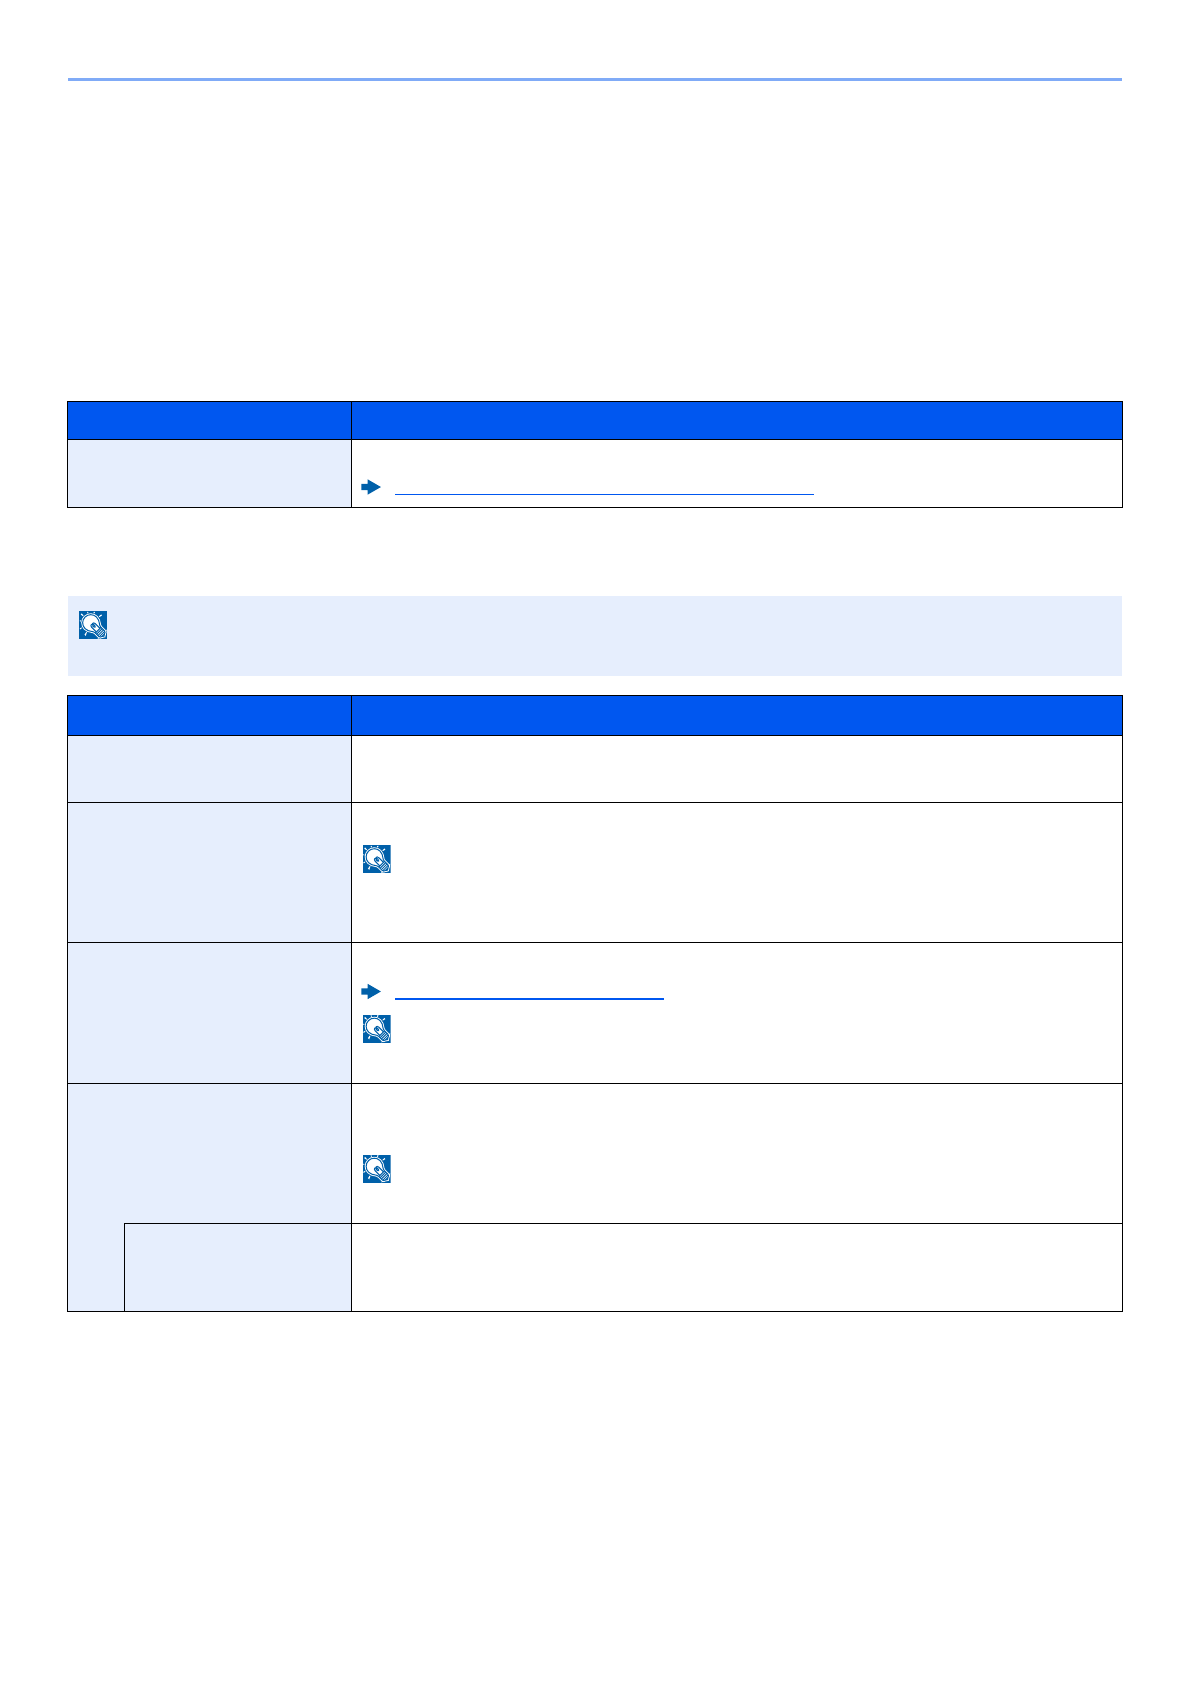Click the first table's wide right header cell

(x=736, y=420)
